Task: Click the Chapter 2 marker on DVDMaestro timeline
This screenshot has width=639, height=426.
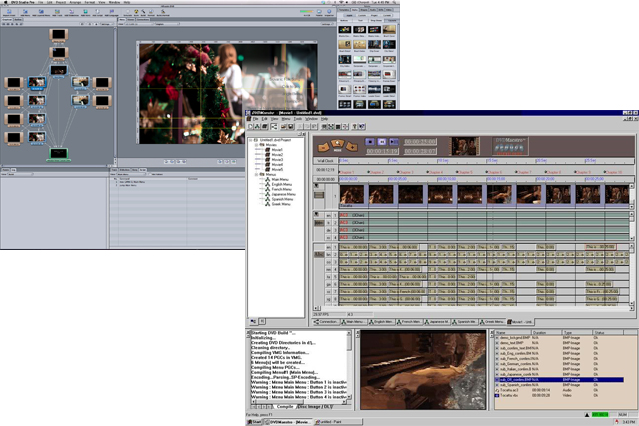Action: point(376,172)
